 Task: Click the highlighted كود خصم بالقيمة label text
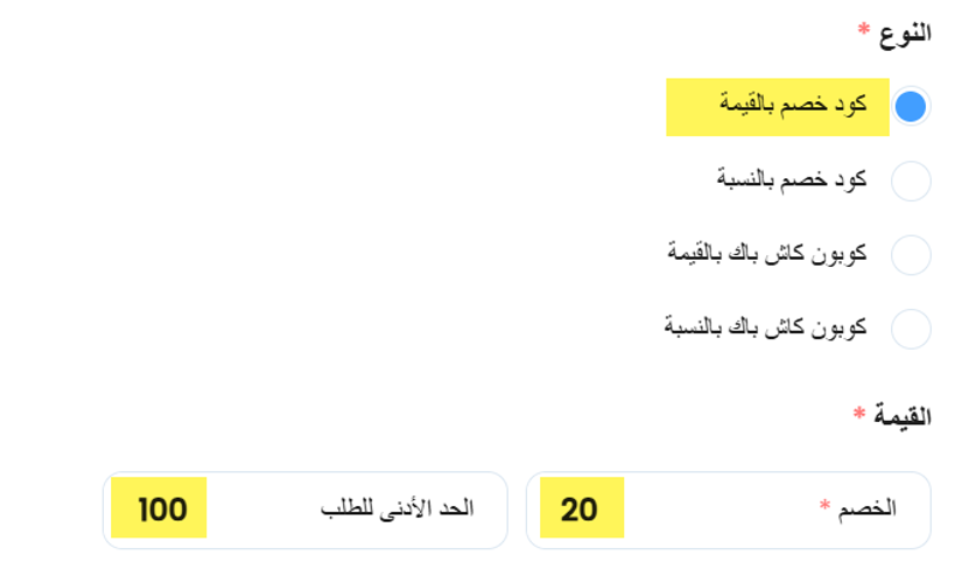[793, 103]
